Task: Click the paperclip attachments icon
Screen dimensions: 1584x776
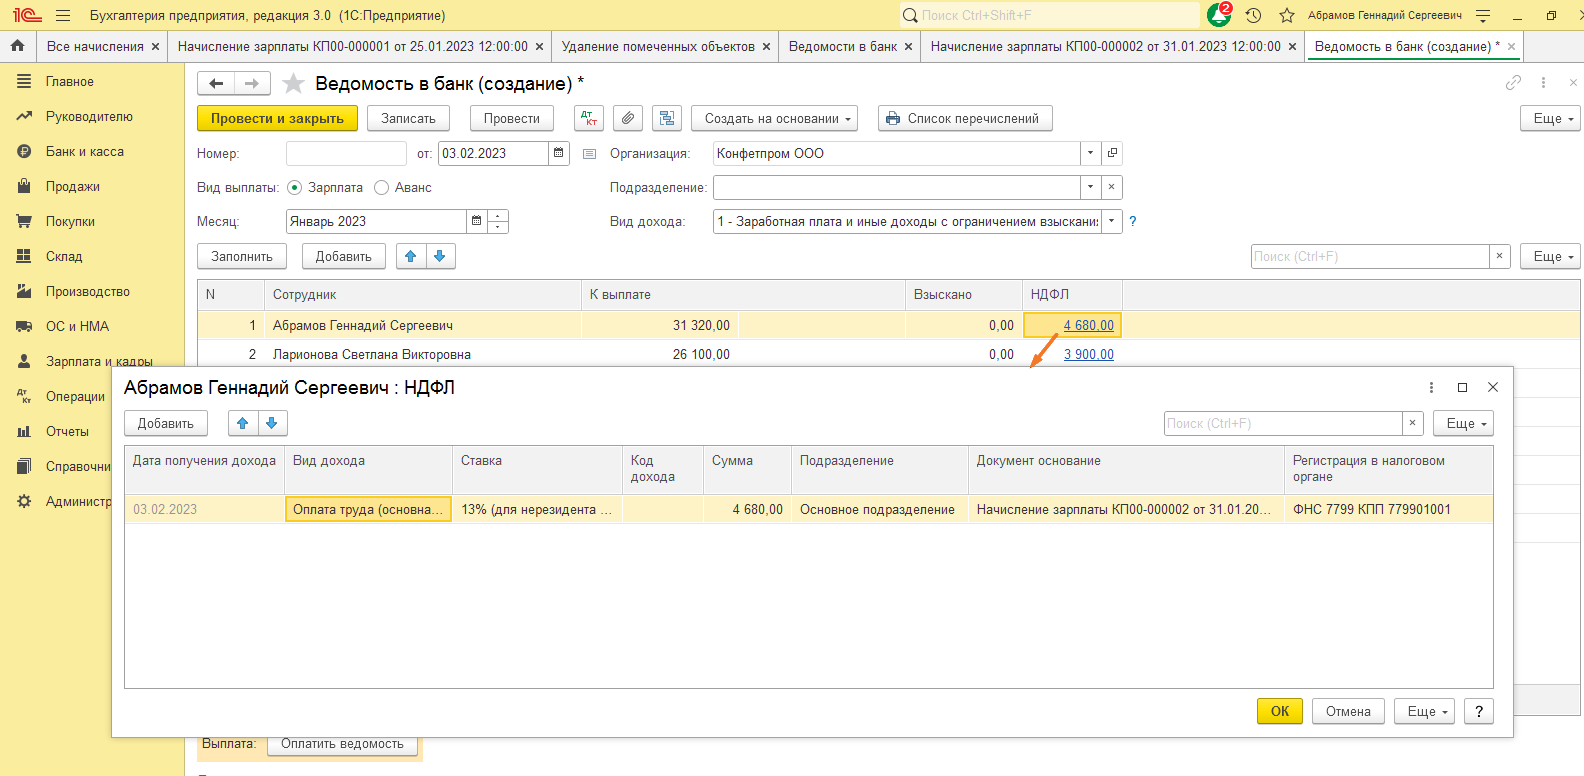Action: tap(627, 118)
